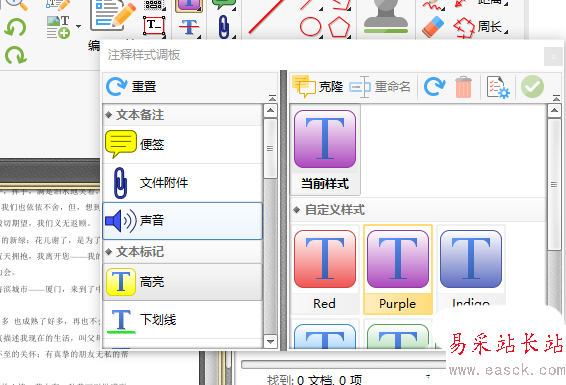
Task: Select the Highlight (高亮) text markup
Action: [x=183, y=282]
